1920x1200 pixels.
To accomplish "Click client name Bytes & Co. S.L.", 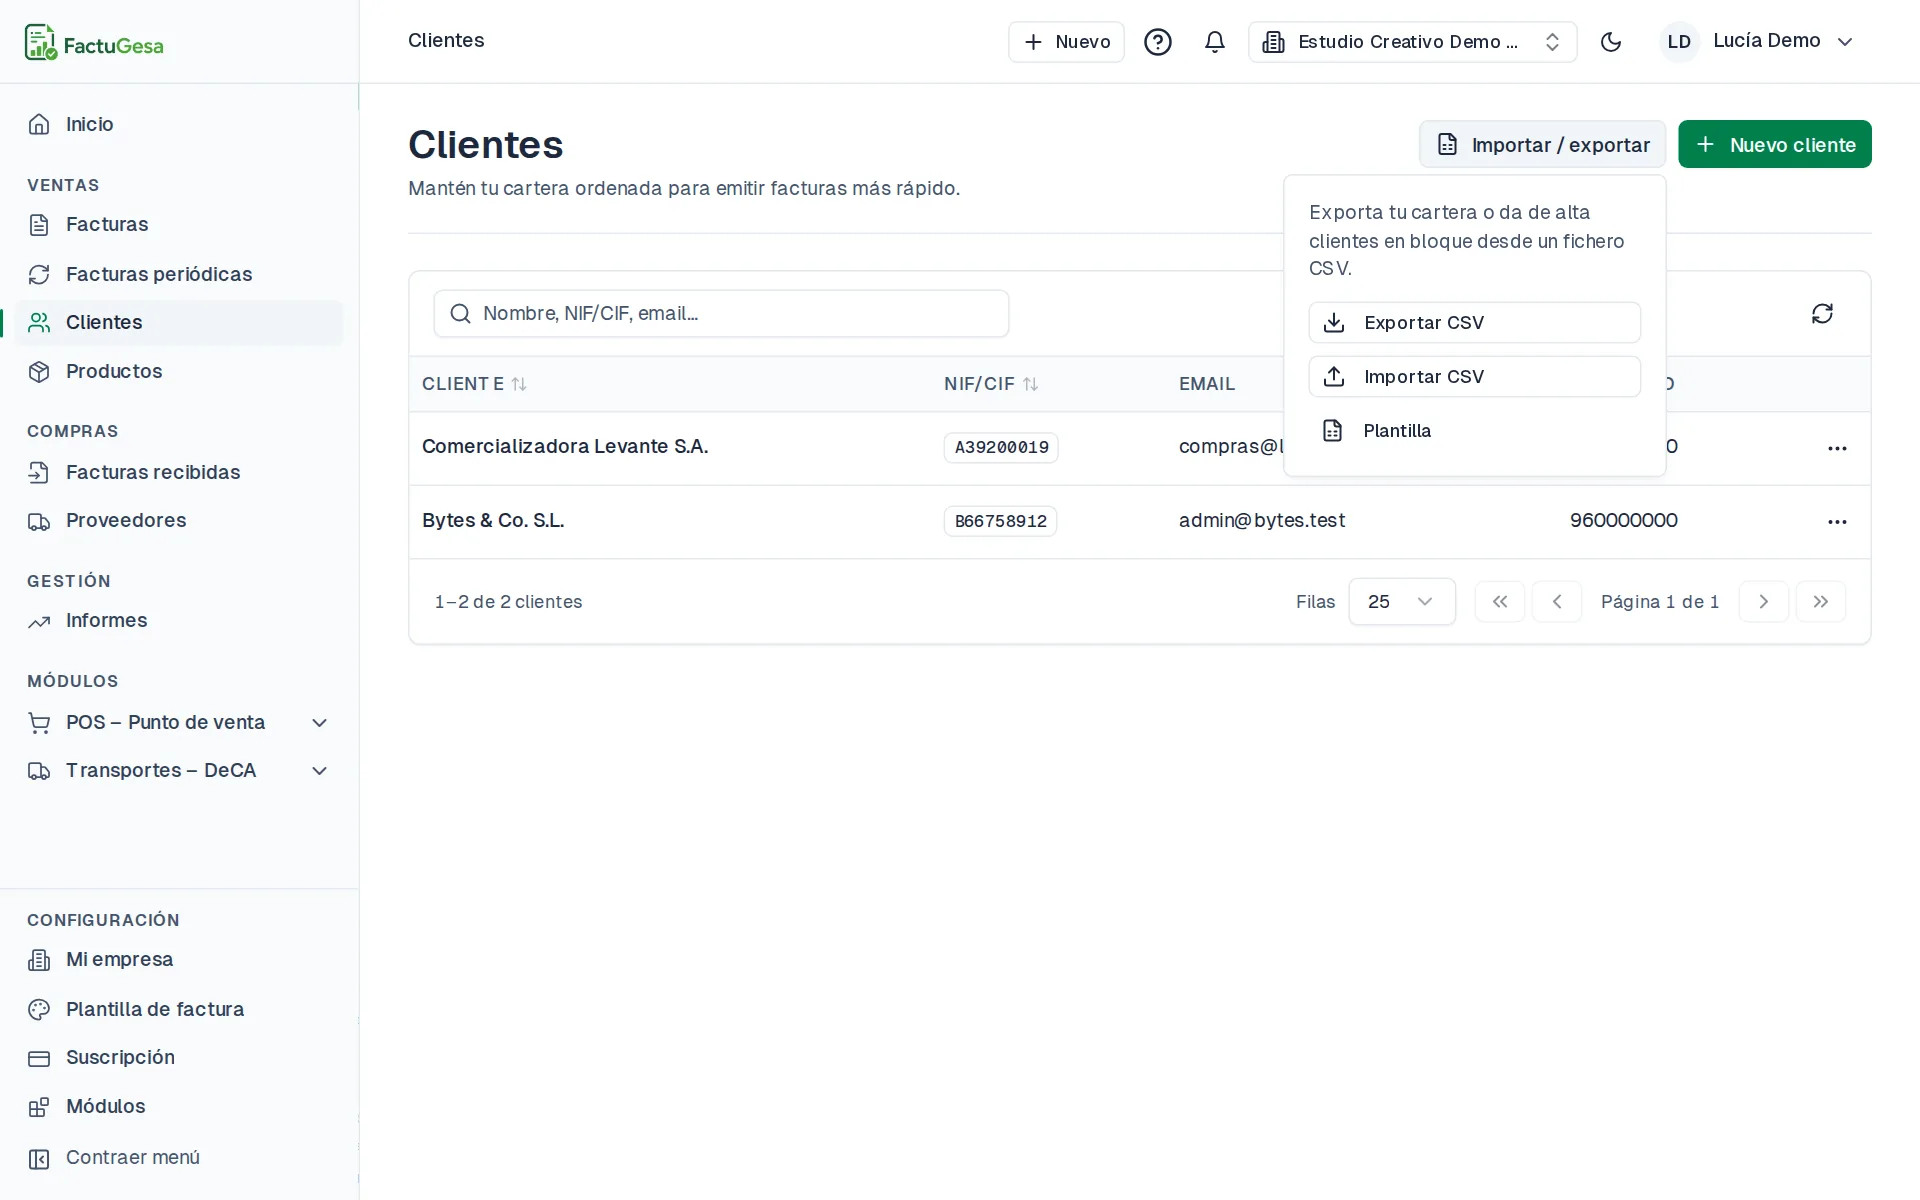I will point(493,520).
